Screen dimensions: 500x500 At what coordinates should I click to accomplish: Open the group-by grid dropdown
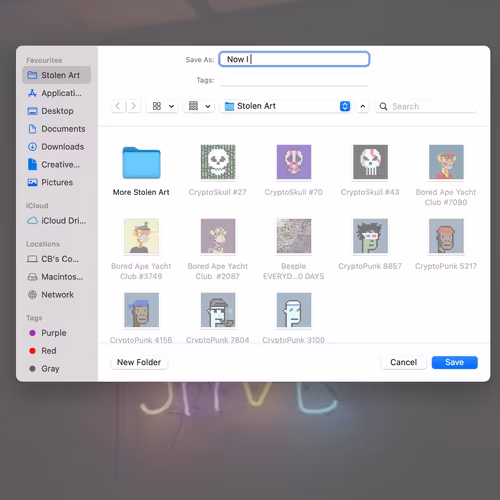point(199,106)
